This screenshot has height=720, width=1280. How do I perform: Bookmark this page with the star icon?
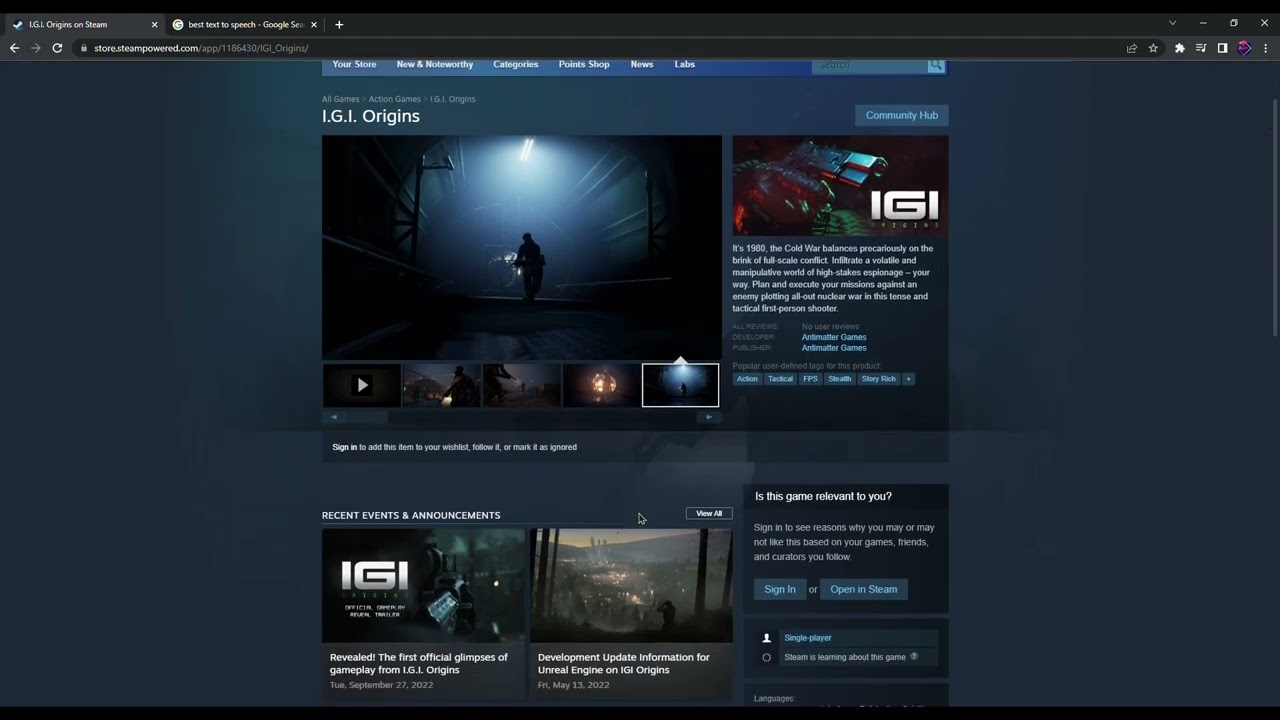click(1153, 48)
